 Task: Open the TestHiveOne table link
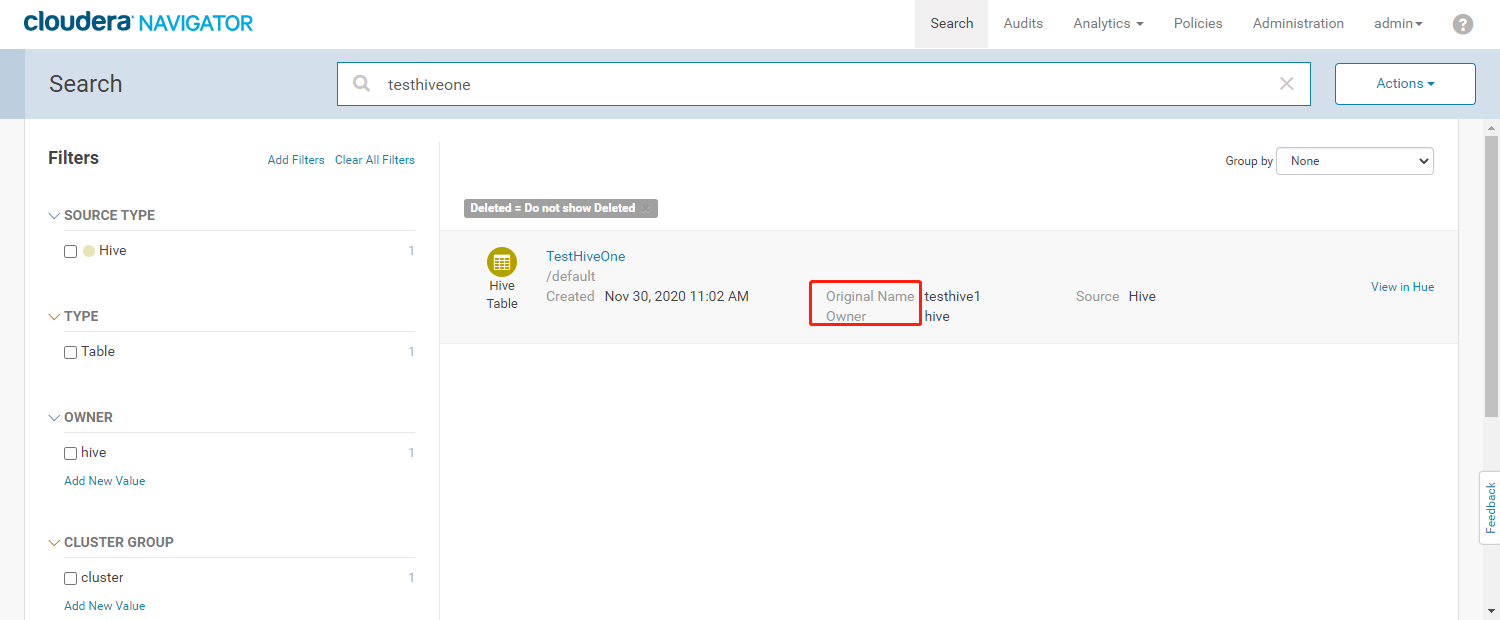point(586,257)
